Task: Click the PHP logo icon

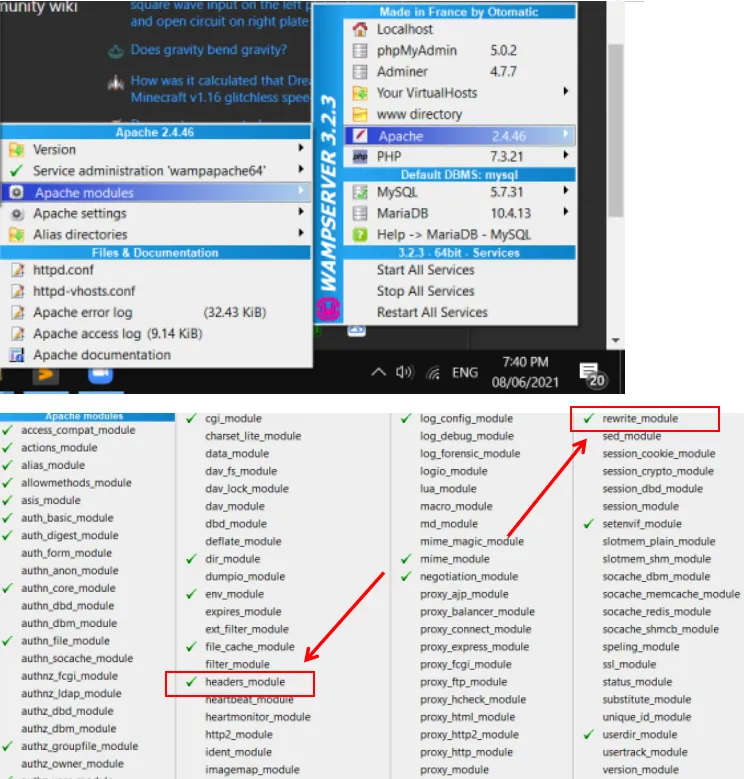Action: [360, 156]
